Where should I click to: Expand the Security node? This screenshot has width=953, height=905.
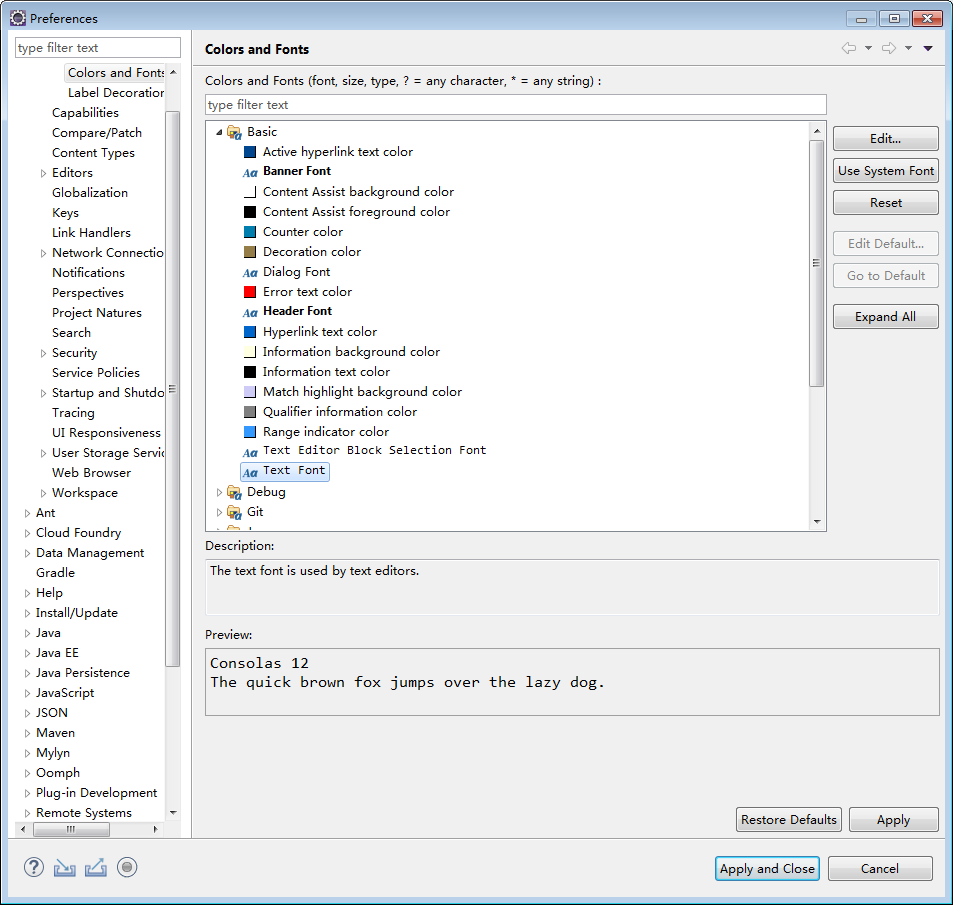(x=43, y=353)
